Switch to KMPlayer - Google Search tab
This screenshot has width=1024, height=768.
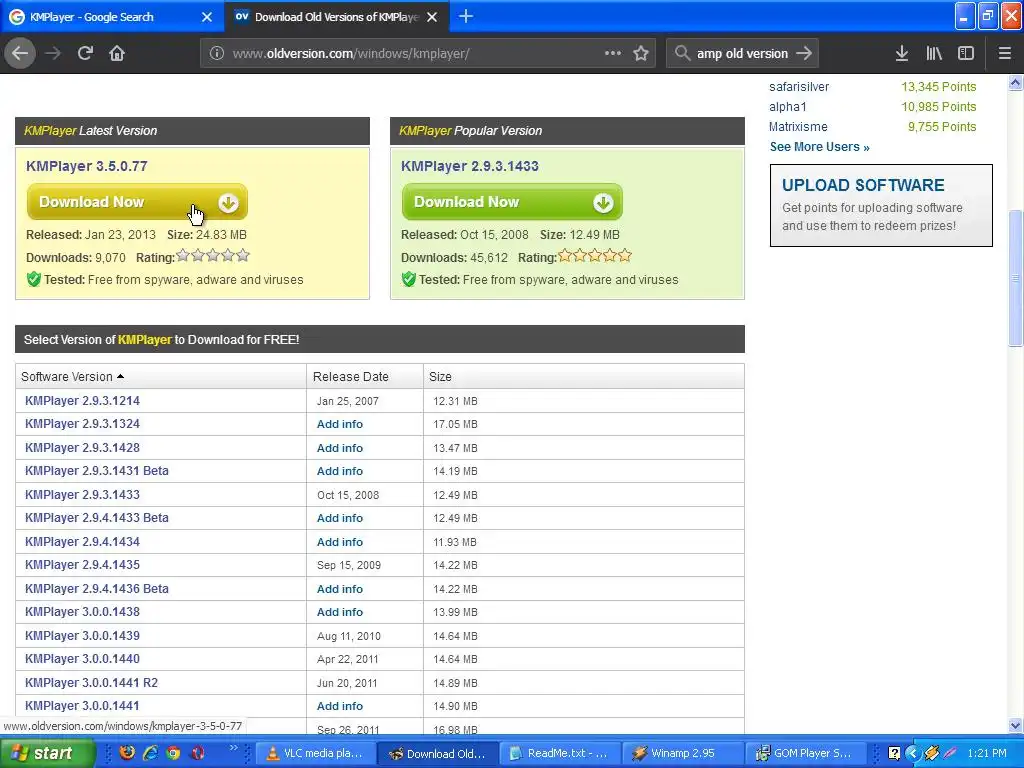[112, 17]
